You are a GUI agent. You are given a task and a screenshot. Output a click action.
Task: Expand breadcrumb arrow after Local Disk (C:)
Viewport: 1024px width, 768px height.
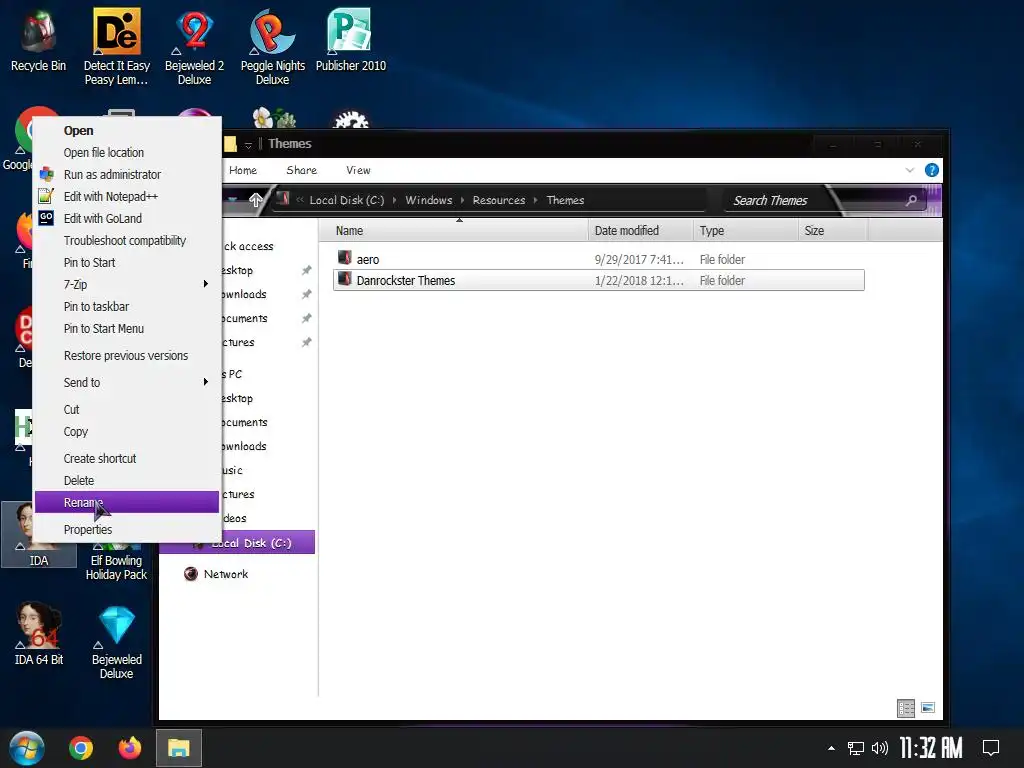[x=394, y=200]
